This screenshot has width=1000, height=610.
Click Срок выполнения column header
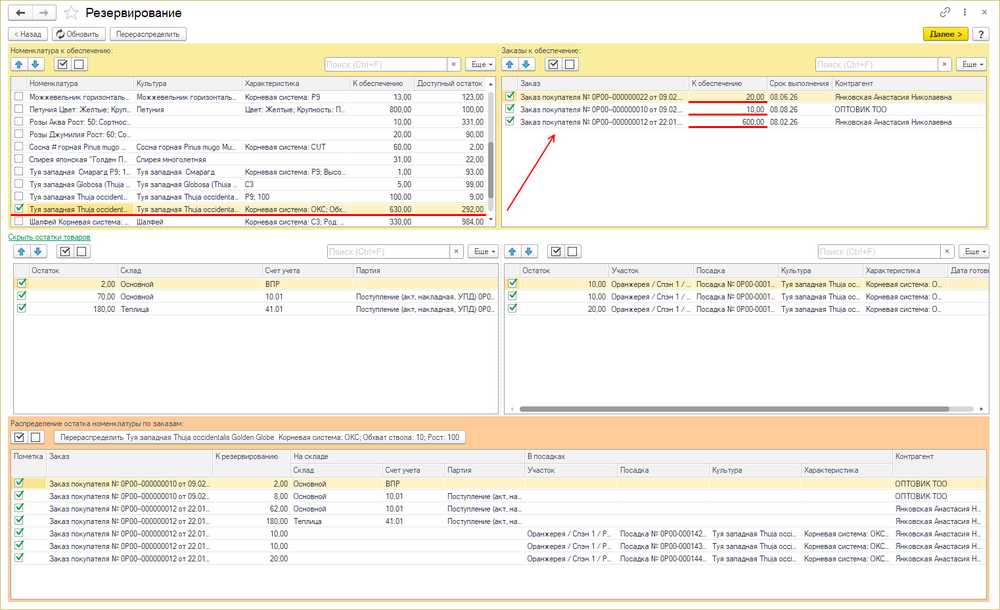coord(798,83)
